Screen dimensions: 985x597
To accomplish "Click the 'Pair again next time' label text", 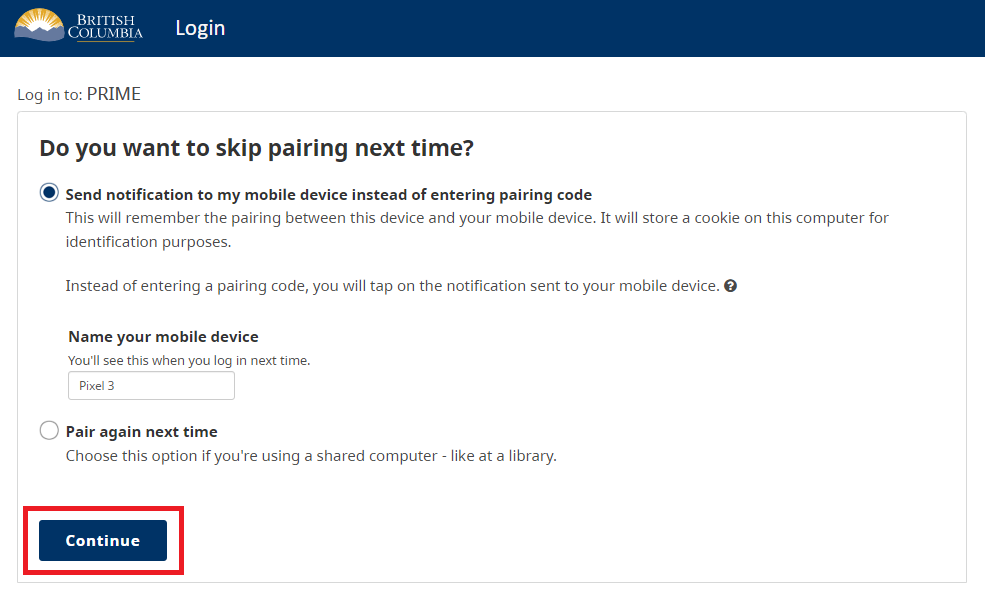I will [x=141, y=432].
